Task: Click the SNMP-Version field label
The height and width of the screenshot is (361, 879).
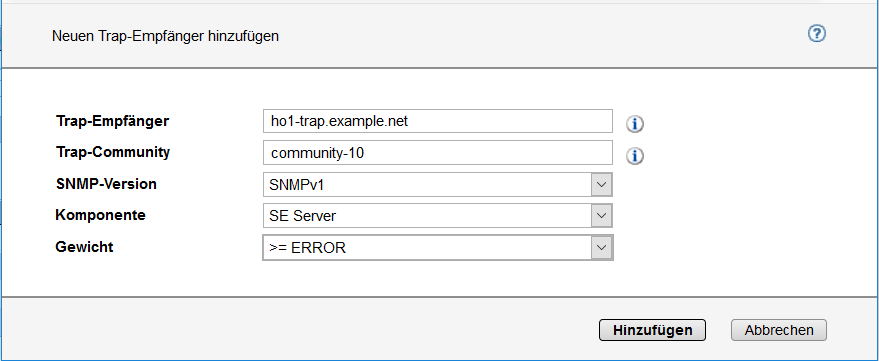Action: click(106, 184)
